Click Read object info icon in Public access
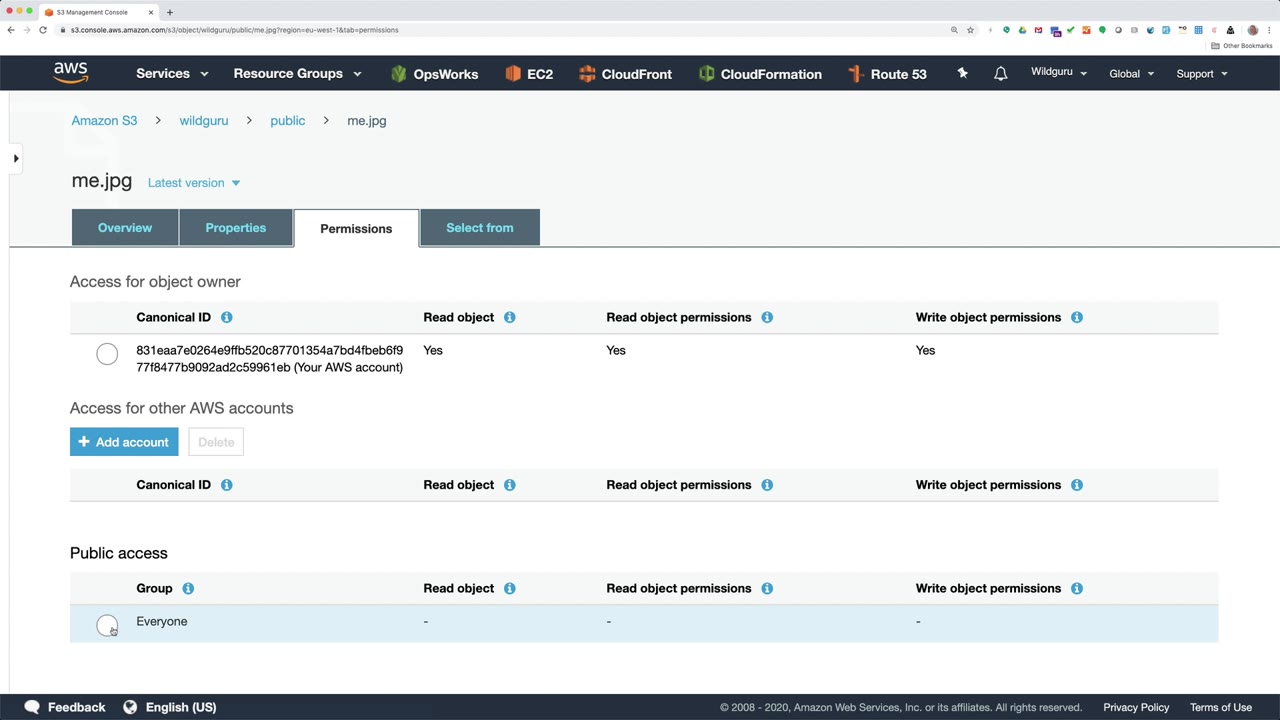 coord(509,588)
